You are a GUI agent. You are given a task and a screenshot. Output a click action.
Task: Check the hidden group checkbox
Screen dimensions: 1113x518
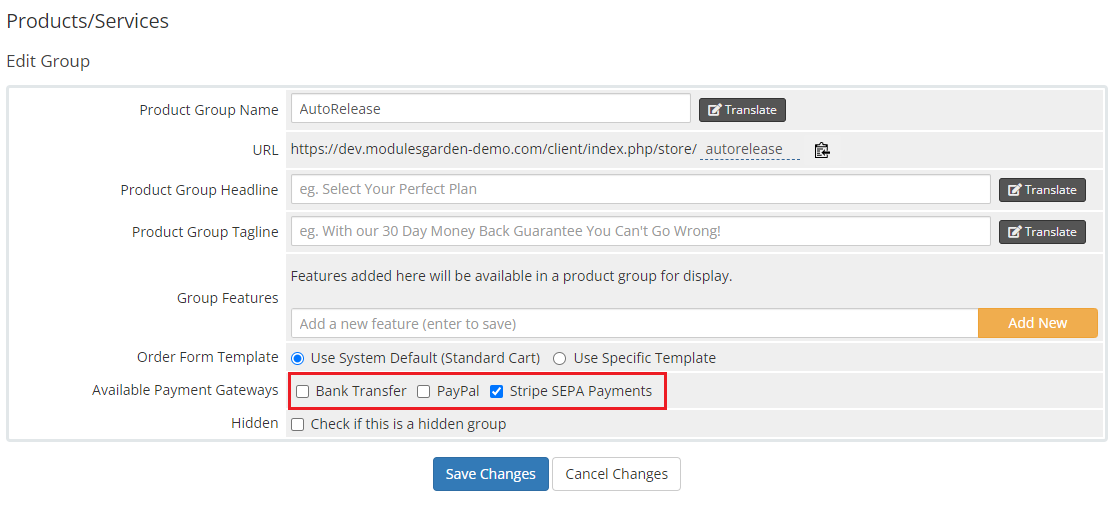(x=298, y=424)
